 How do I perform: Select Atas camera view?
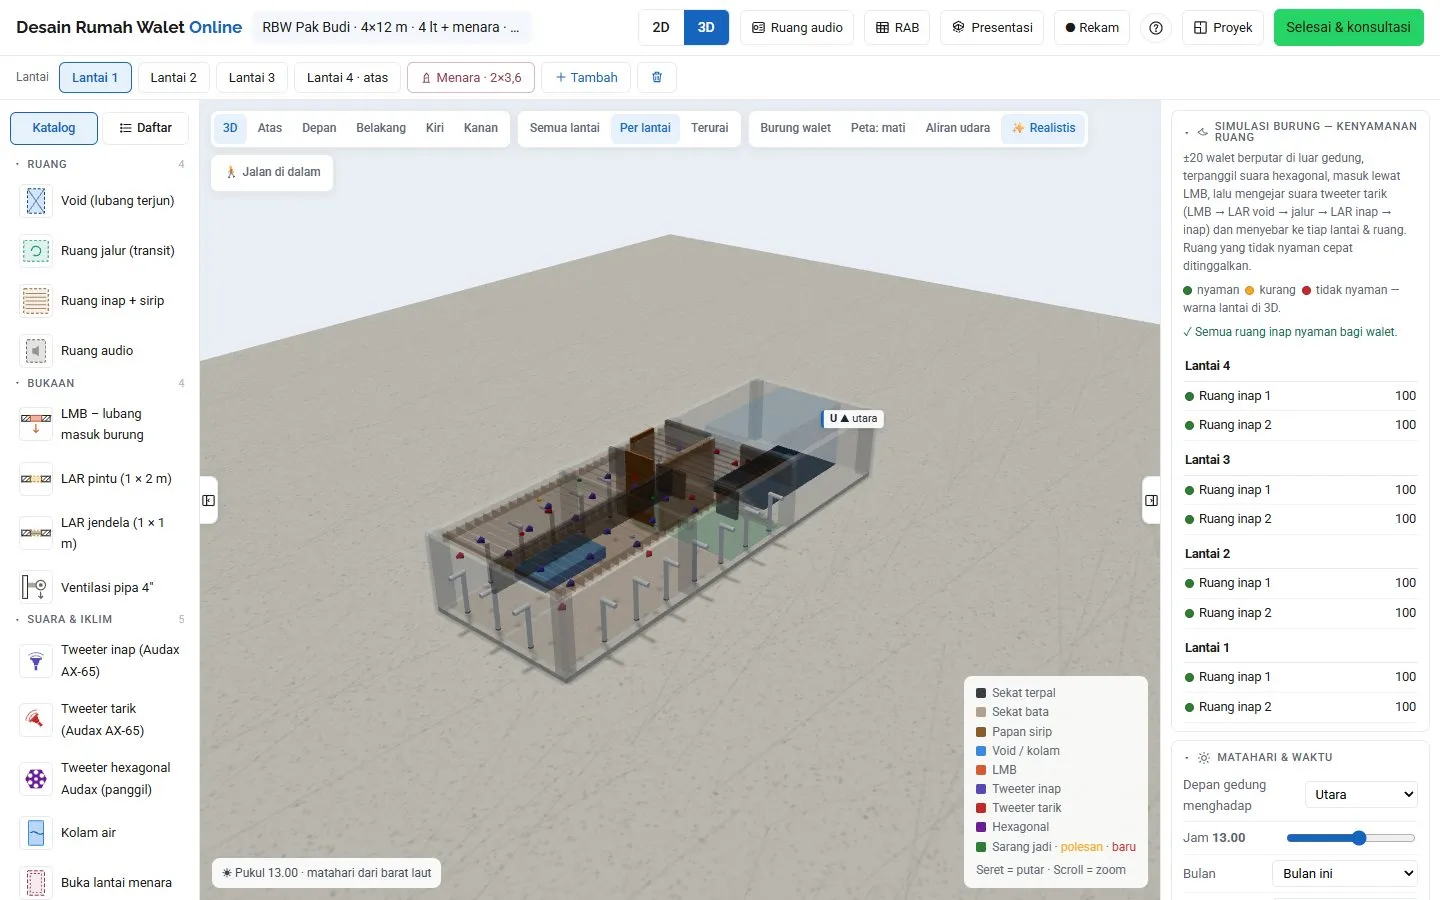270,128
